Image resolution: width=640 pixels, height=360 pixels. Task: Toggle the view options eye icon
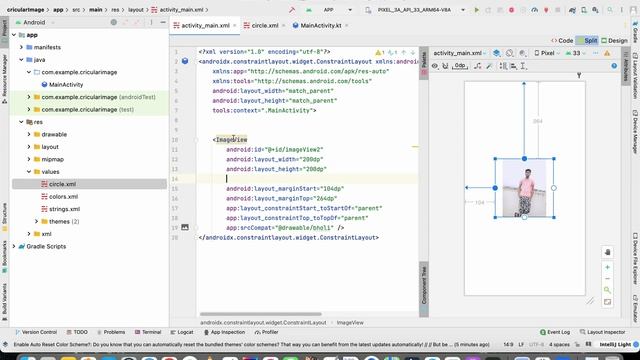pos(435,66)
